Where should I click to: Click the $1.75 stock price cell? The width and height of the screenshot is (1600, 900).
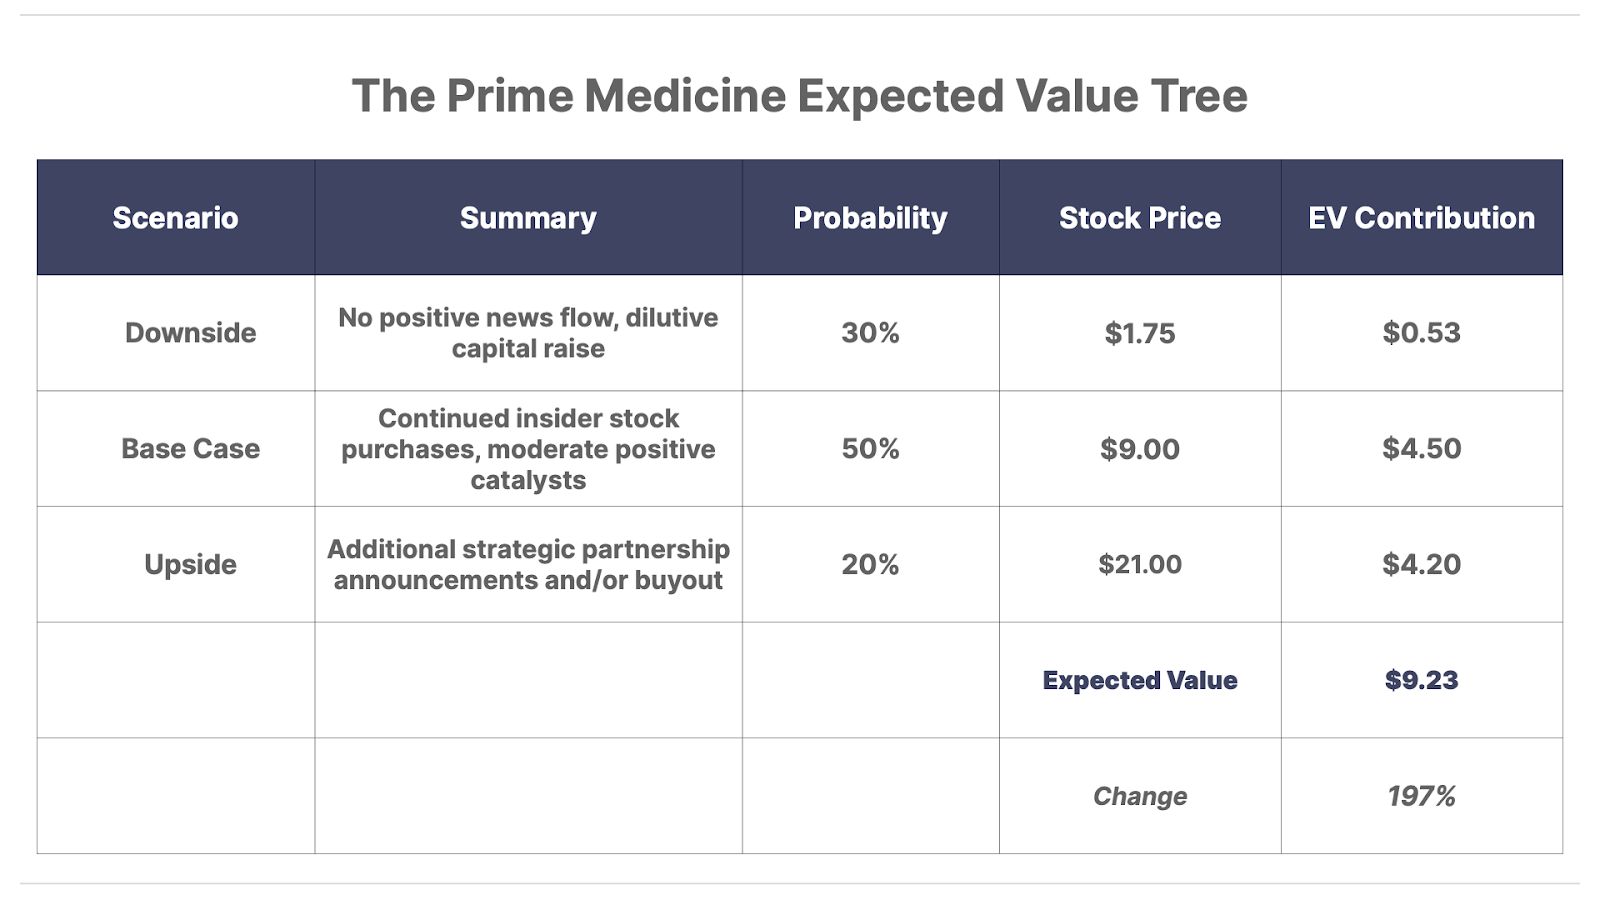click(x=1140, y=333)
